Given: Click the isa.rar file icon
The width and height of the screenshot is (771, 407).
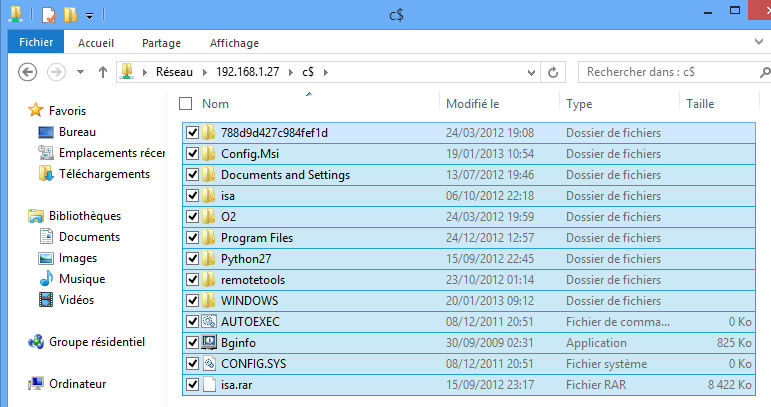Looking at the screenshot, I should pos(209,384).
